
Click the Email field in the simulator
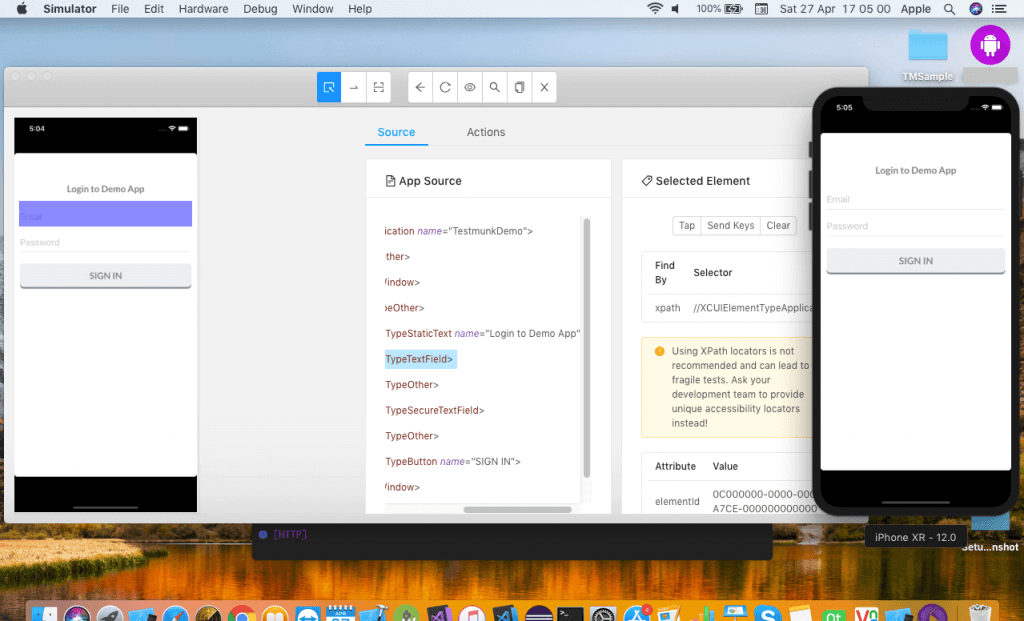tap(915, 200)
